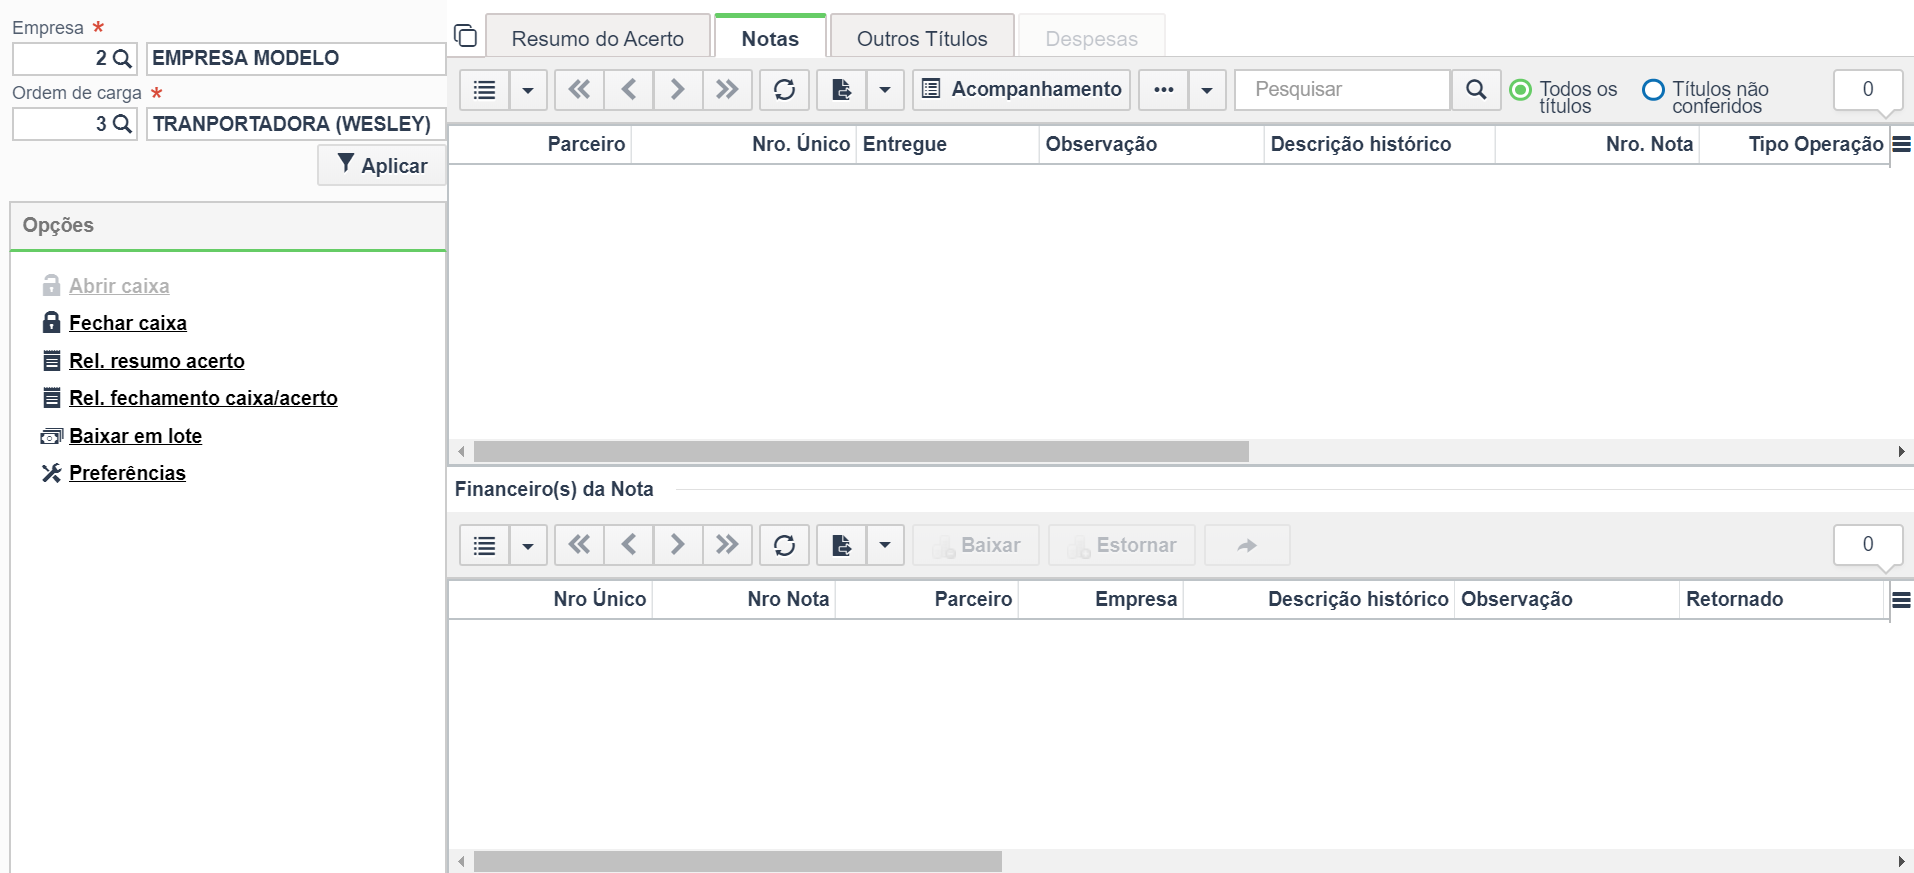Select the Títulos não conferidos radio option

coord(1654,90)
